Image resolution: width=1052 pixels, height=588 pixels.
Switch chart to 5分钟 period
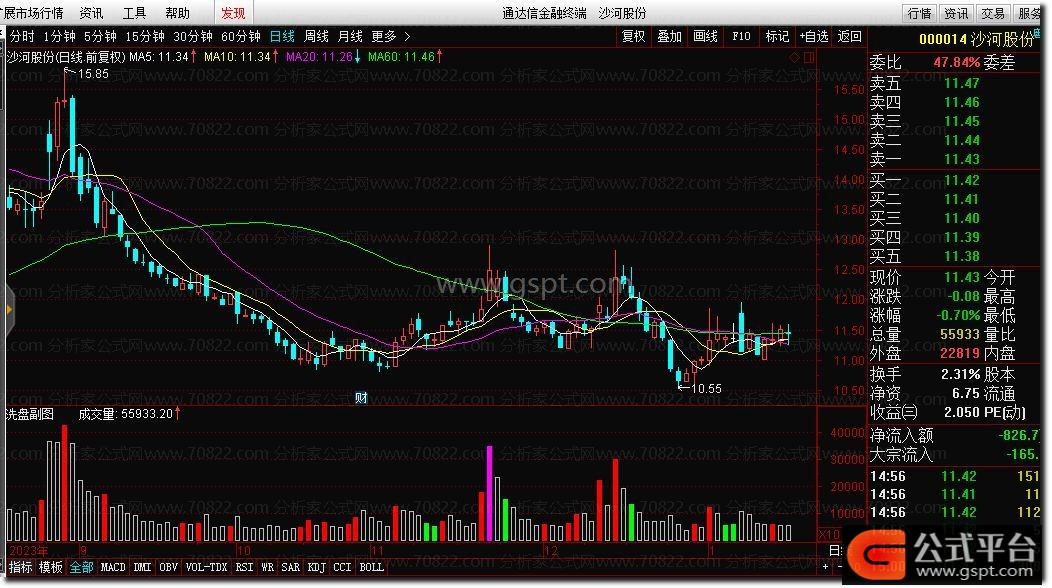tap(100, 36)
